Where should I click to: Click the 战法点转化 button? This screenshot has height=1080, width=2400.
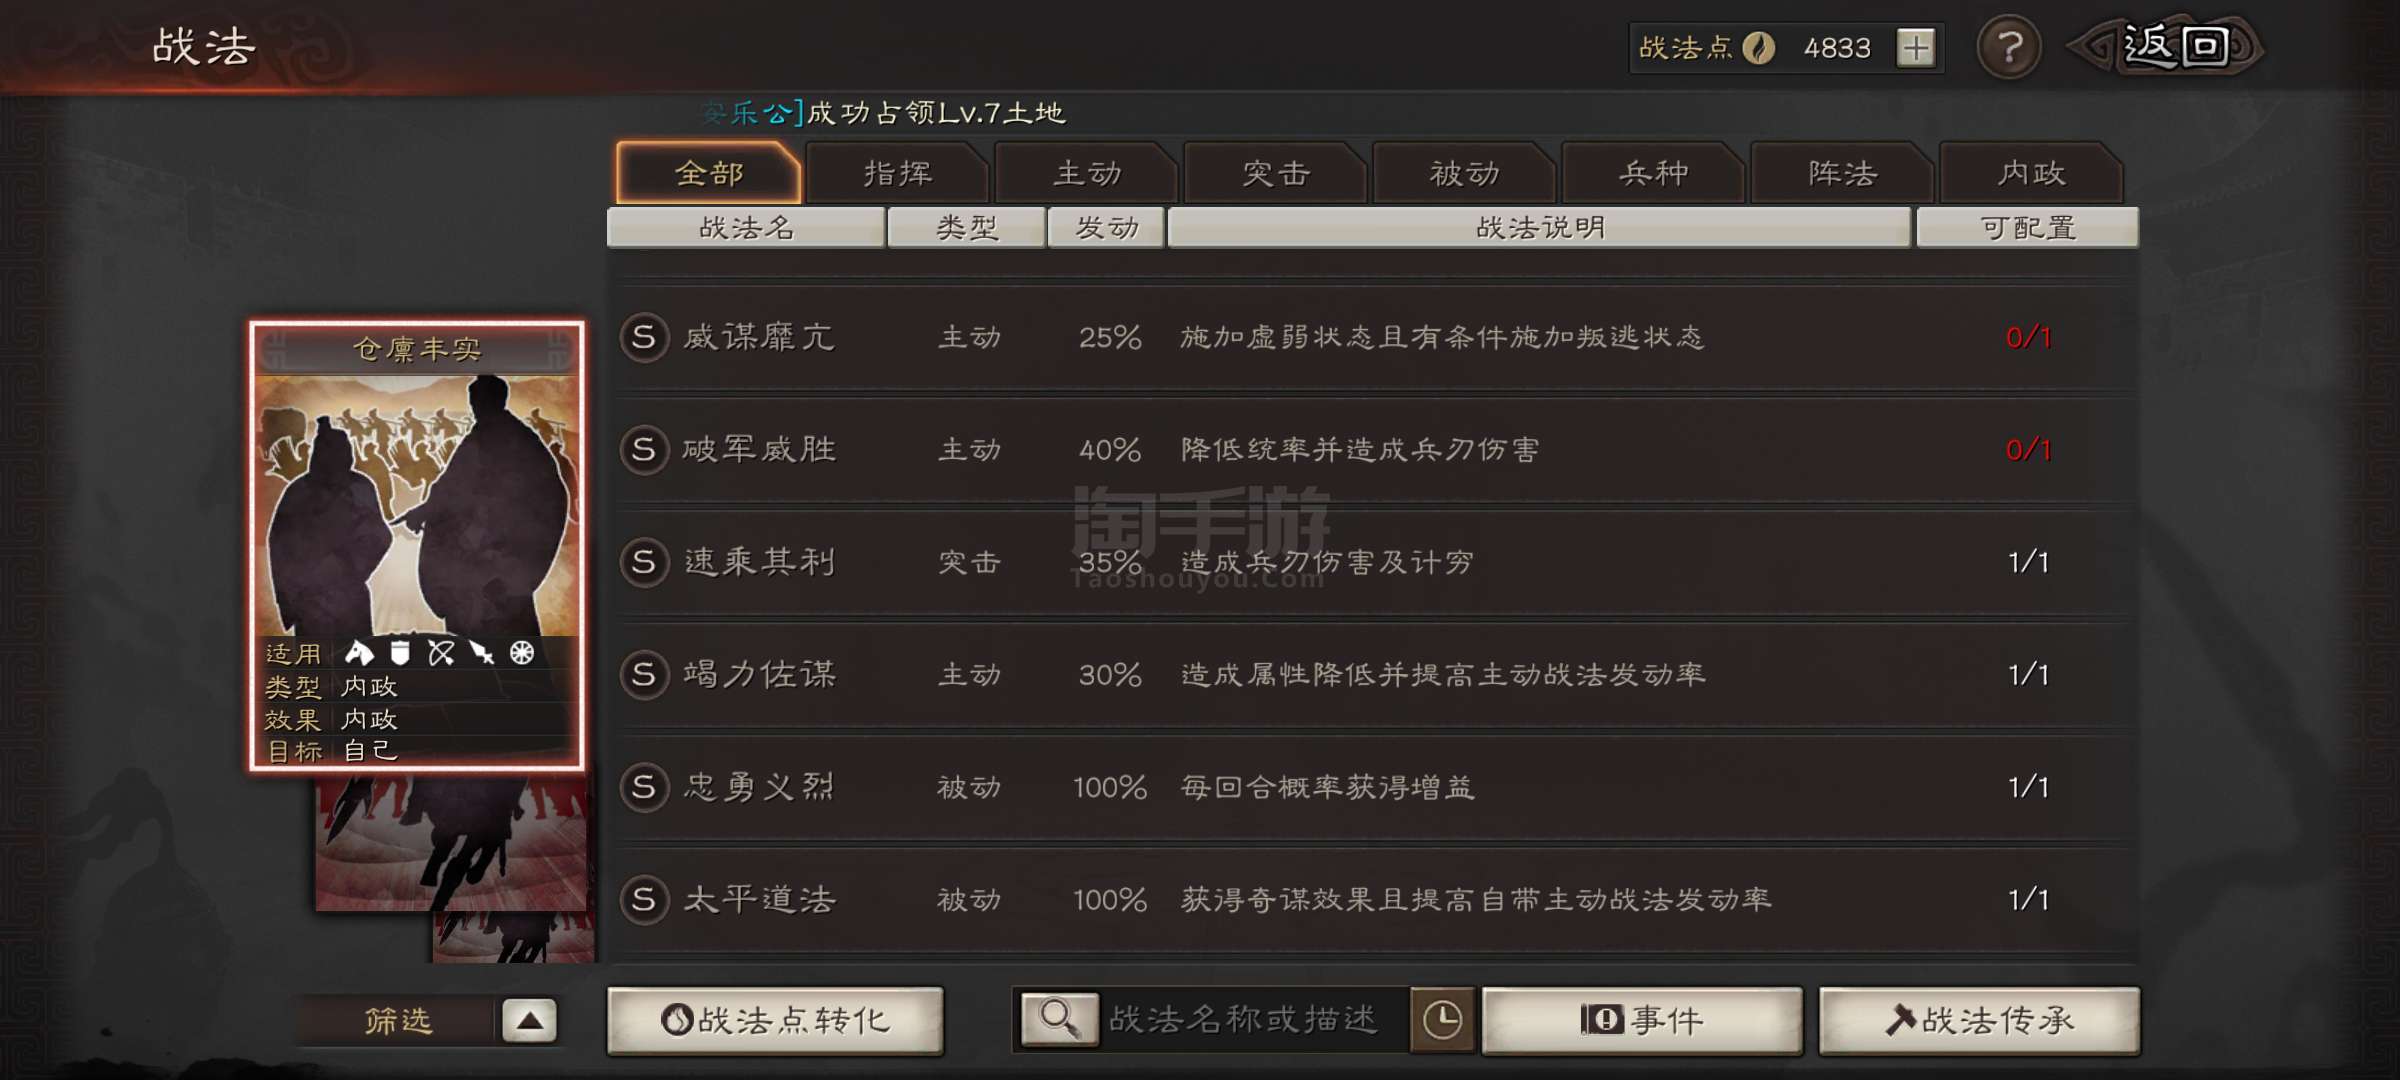point(775,1020)
